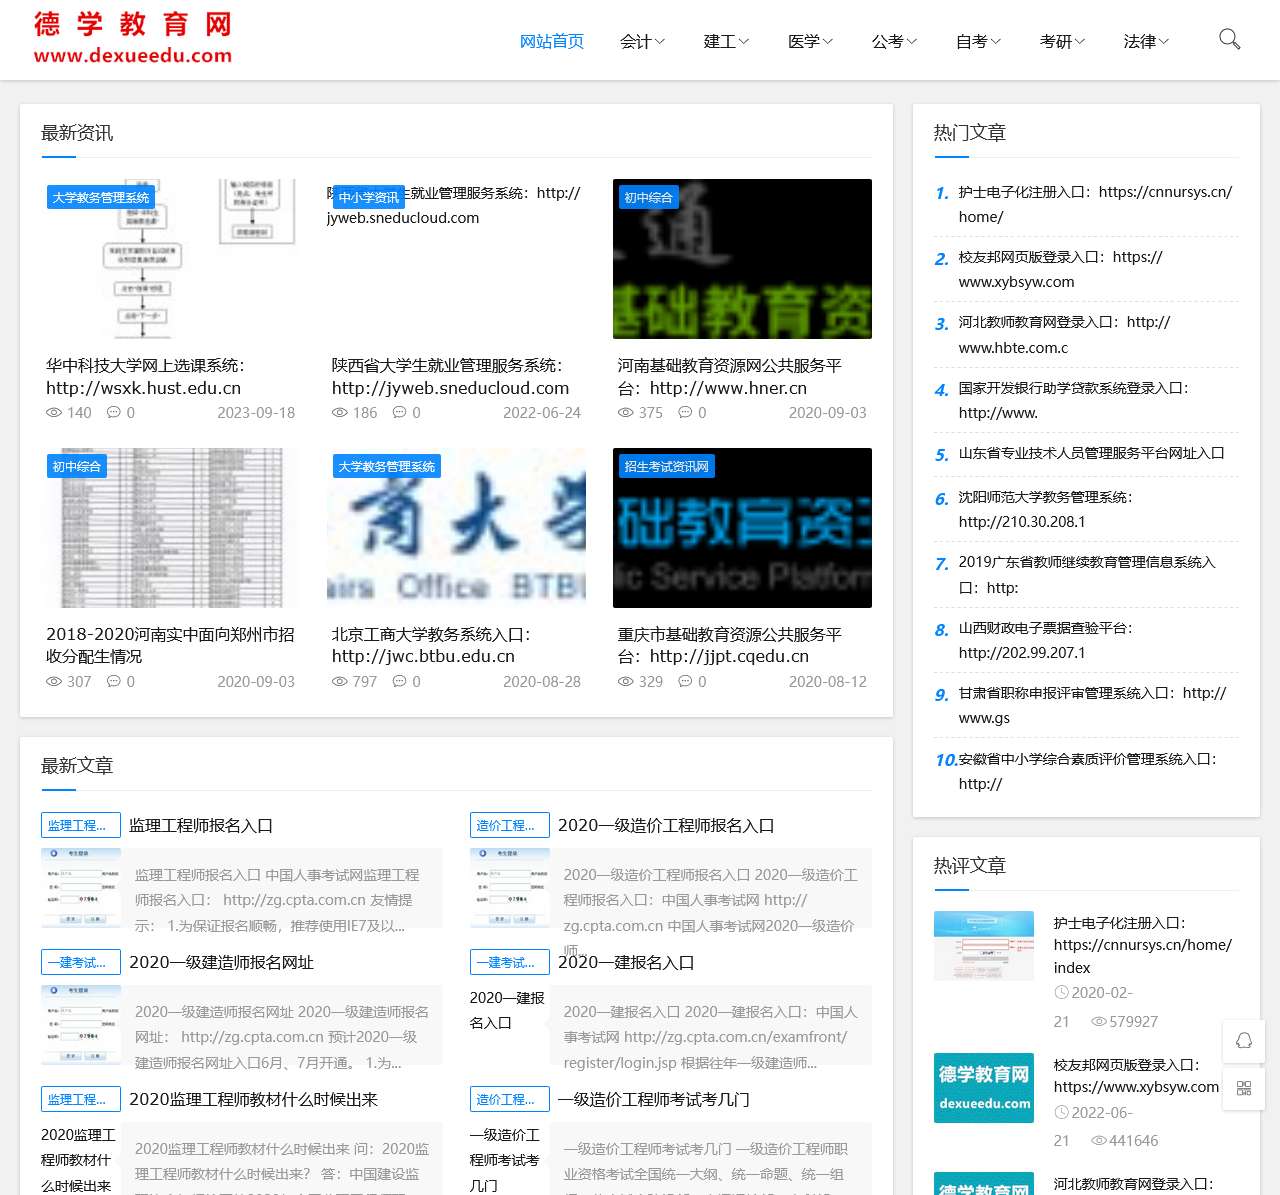Image resolution: width=1280 pixels, height=1195 pixels.
Task: Click clock icon beside date 2020-02-
Action: [x=1061, y=993]
